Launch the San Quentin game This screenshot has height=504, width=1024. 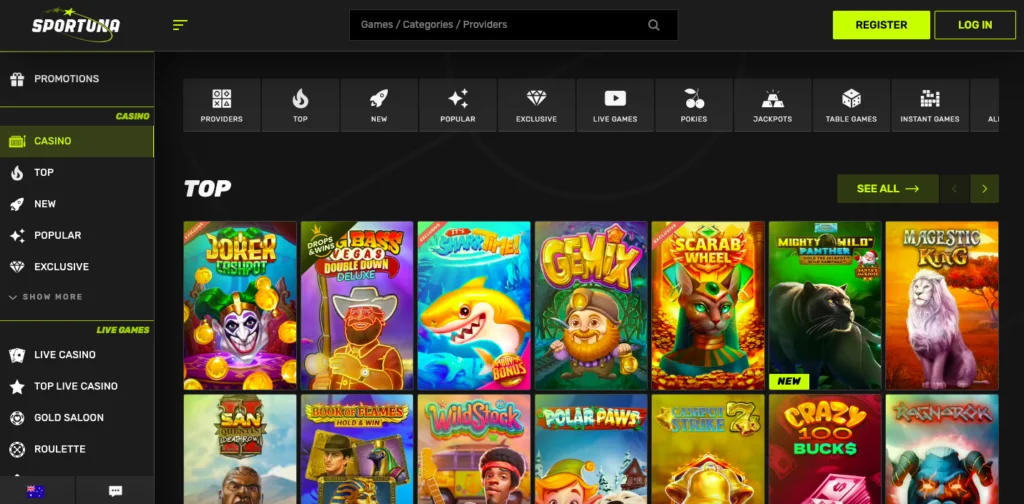pyautogui.click(x=240, y=449)
